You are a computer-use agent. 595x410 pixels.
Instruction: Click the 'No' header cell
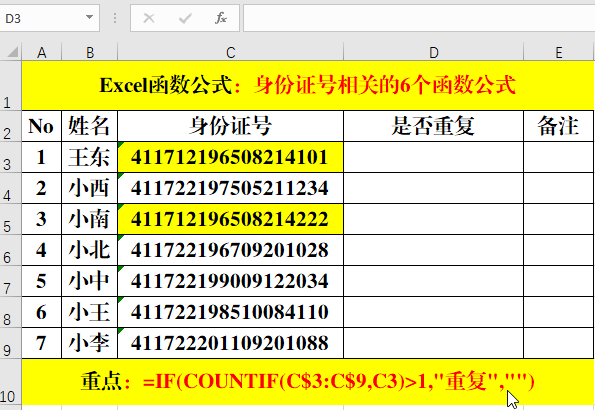click(x=42, y=126)
